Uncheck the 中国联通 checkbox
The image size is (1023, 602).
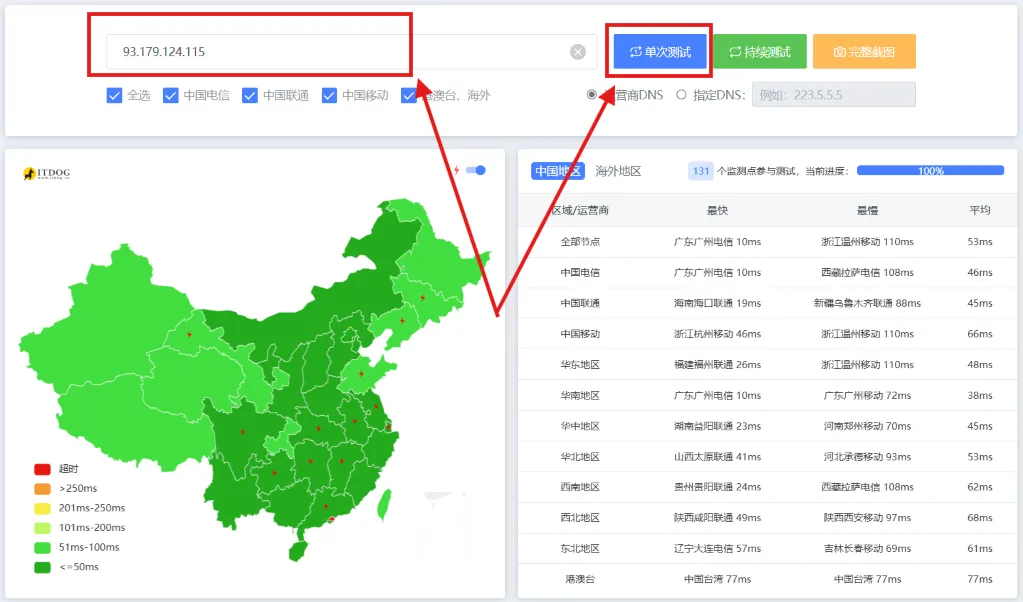(x=249, y=96)
